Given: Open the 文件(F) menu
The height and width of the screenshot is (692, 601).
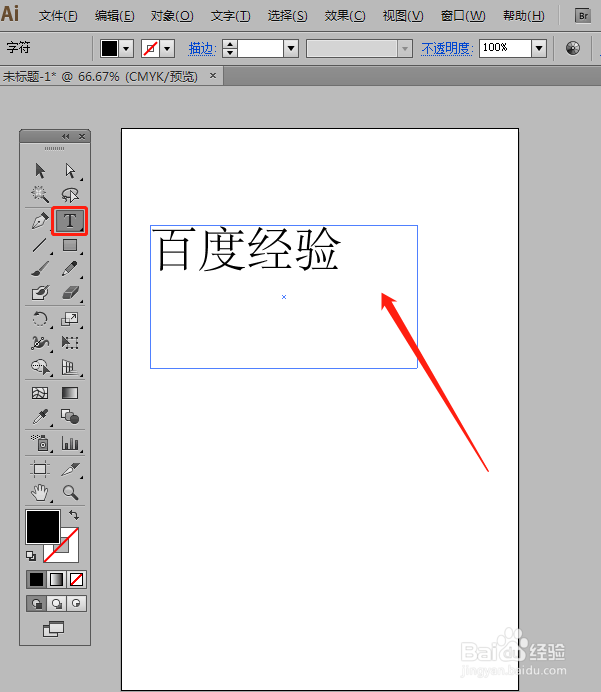Looking at the screenshot, I should [x=58, y=16].
